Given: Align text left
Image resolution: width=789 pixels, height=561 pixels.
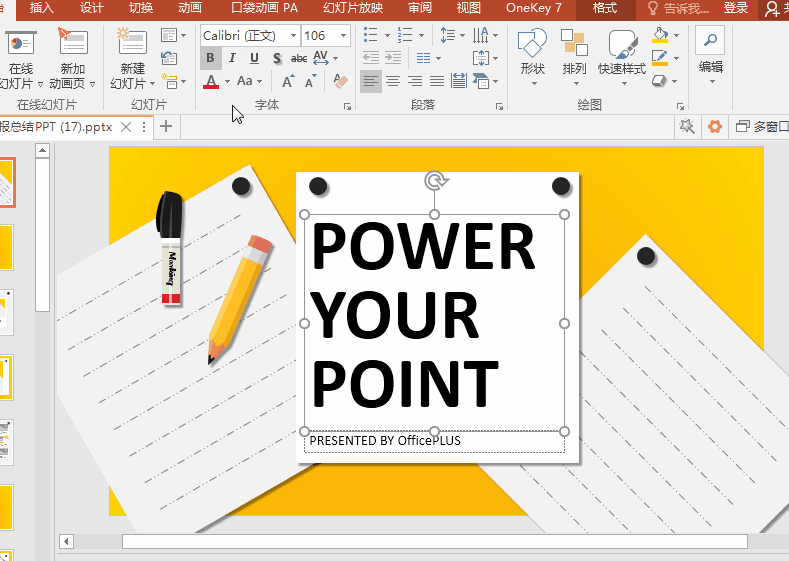Looking at the screenshot, I should pyautogui.click(x=371, y=81).
